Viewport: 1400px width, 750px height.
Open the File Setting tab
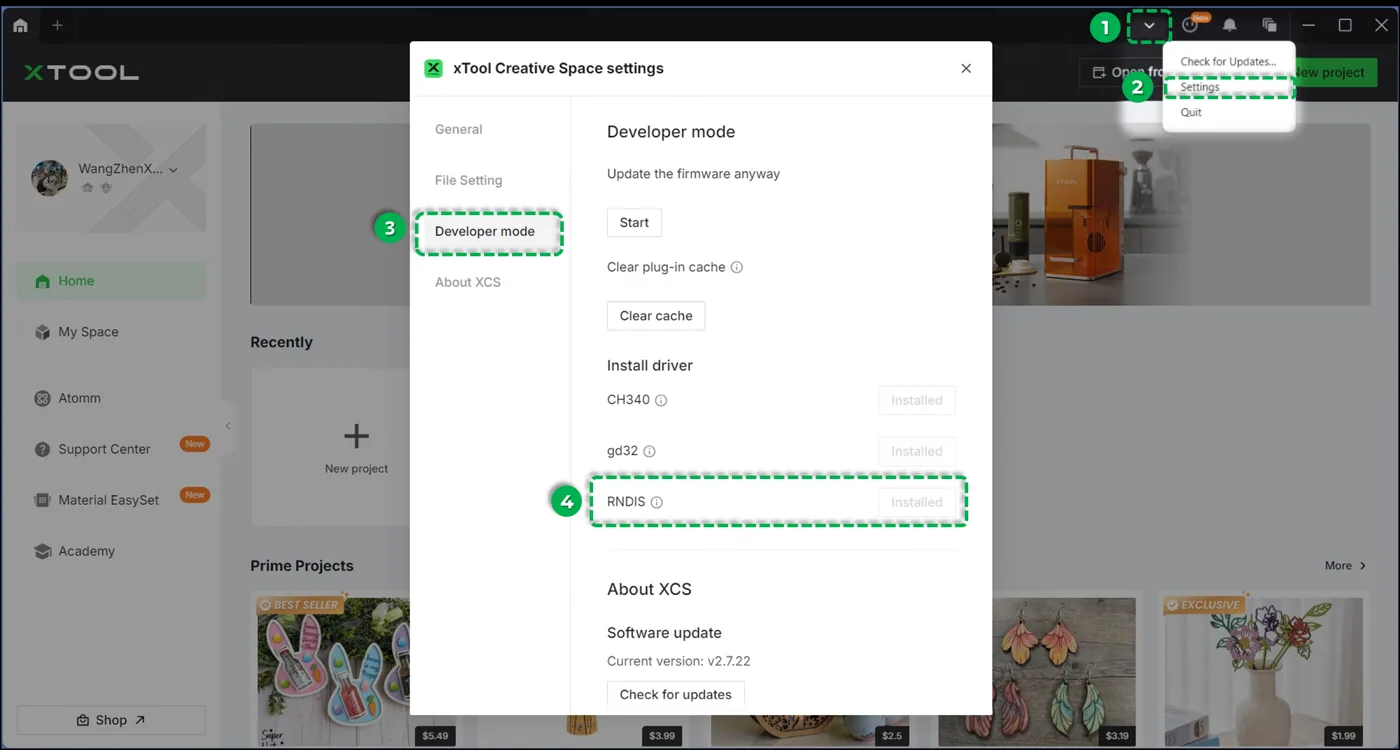point(469,180)
